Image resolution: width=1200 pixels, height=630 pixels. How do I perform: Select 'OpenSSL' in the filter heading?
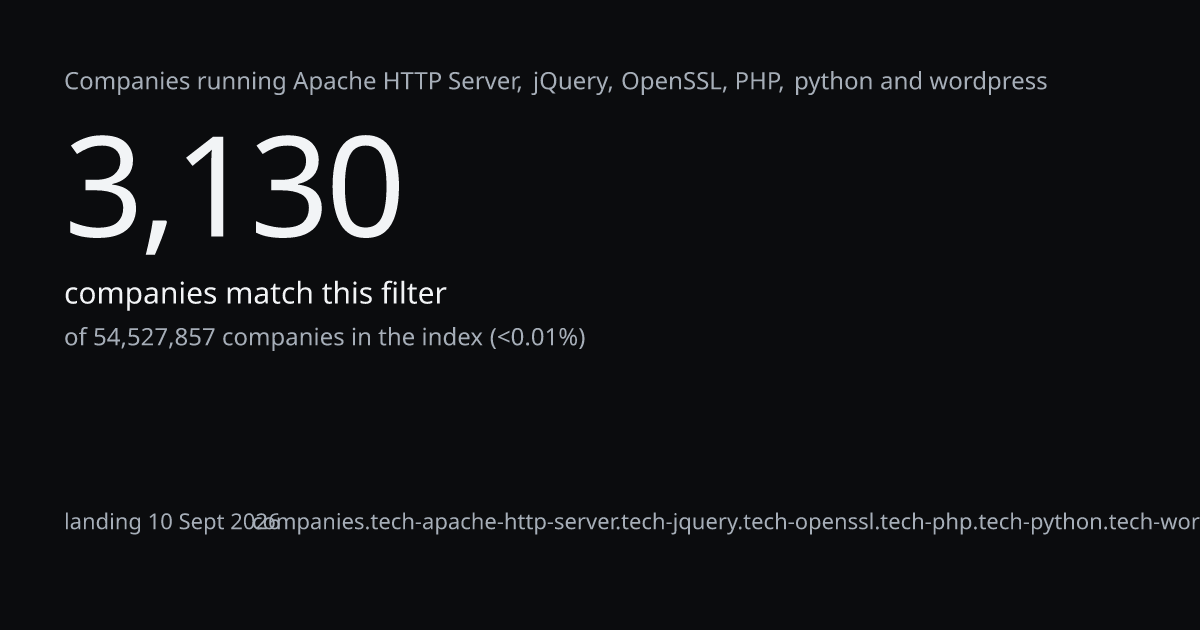[671, 81]
